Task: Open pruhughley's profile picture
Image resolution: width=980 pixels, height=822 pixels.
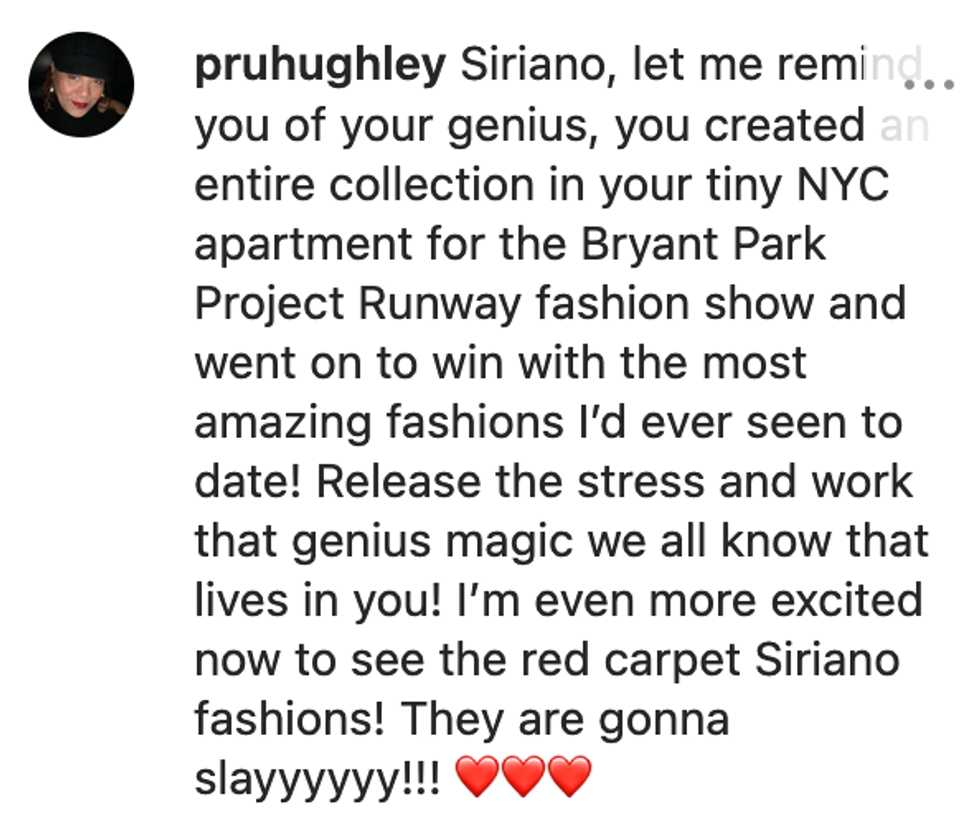Action: pyautogui.click(x=81, y=84)
